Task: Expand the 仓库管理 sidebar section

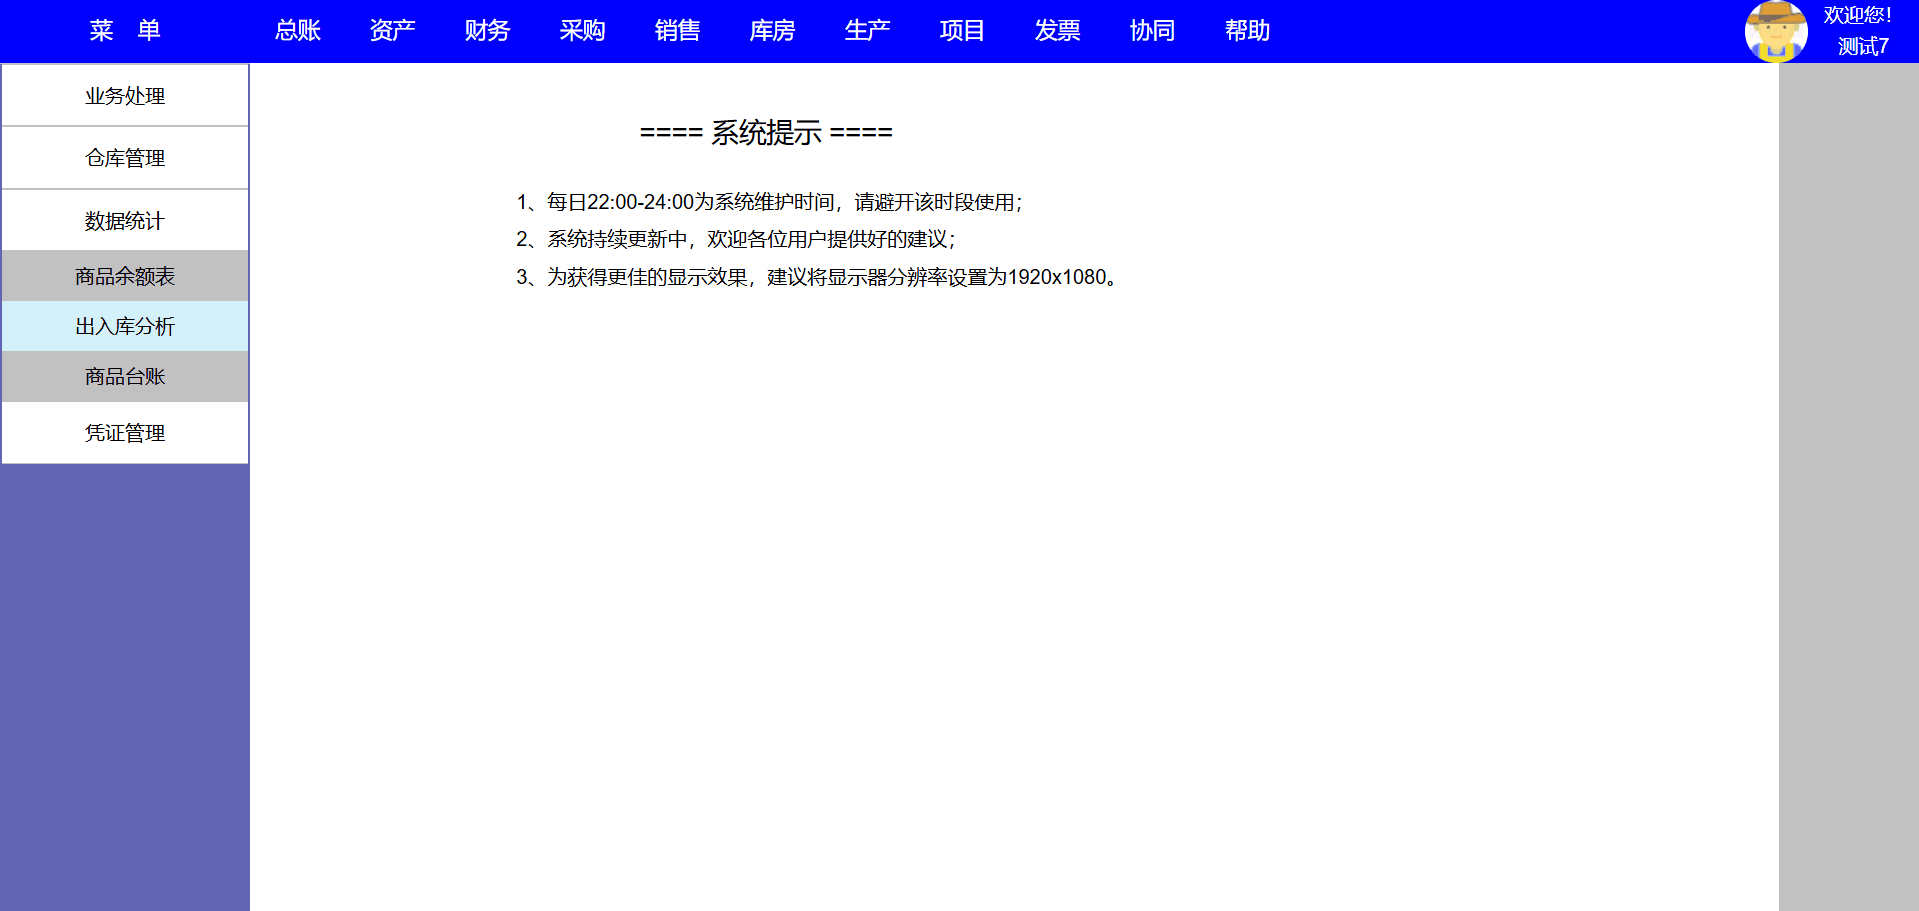Action: point(125,158)
